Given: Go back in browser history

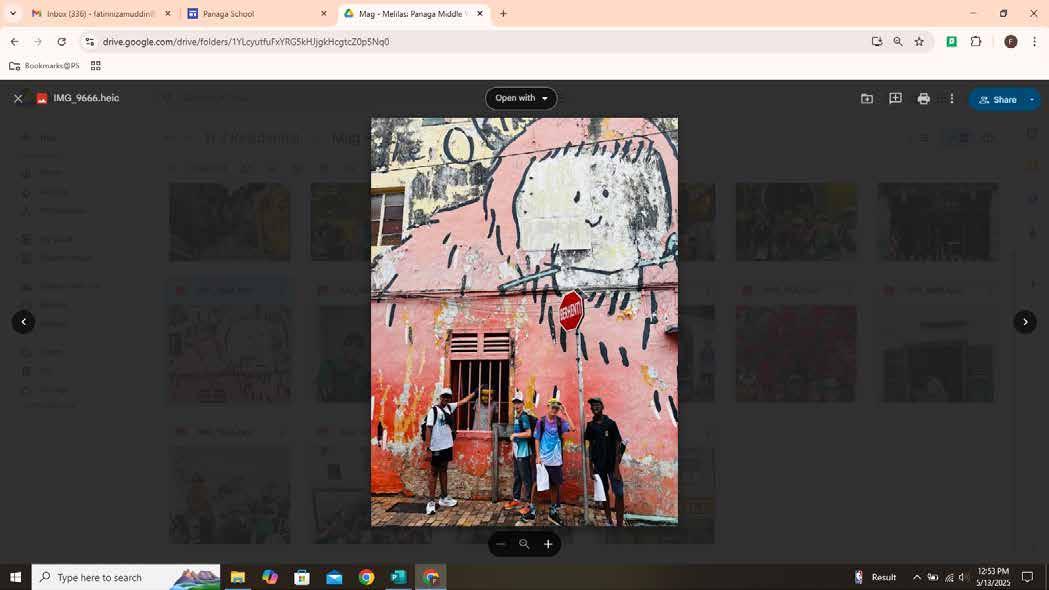Looking at the screenshot, I should click(15, 41).
